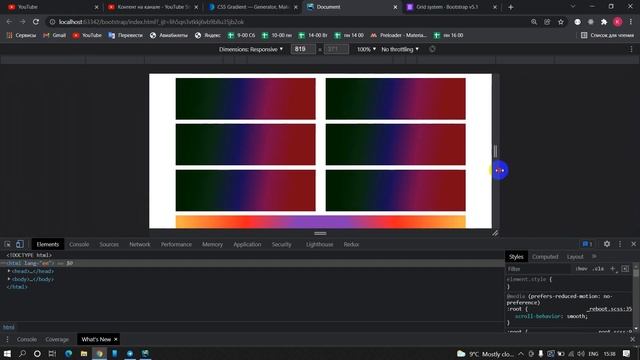This screenshot has height=360, width=640.
Task: Switch to the Network tab
Action: tap(140, 244)
